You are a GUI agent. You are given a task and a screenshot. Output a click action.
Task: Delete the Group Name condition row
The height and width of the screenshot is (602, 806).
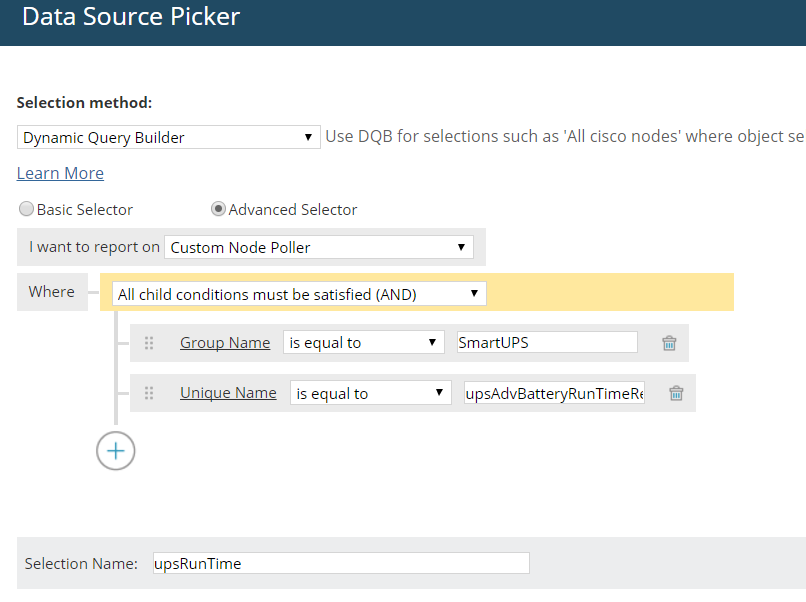pyautogui.click(x=669, y=343)
